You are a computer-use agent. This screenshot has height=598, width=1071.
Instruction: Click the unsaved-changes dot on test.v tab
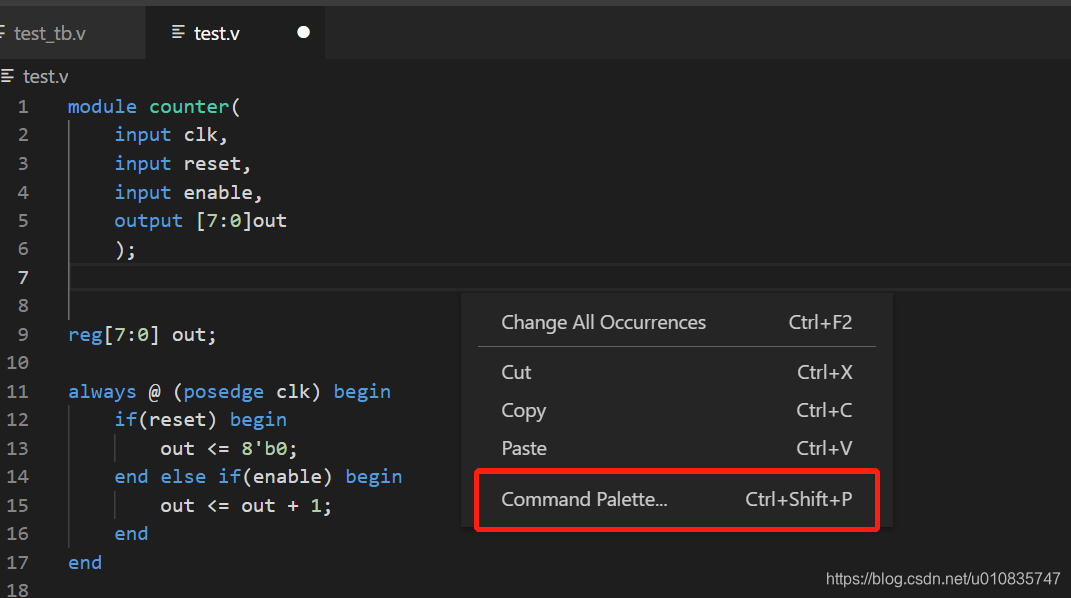point(303,32)
